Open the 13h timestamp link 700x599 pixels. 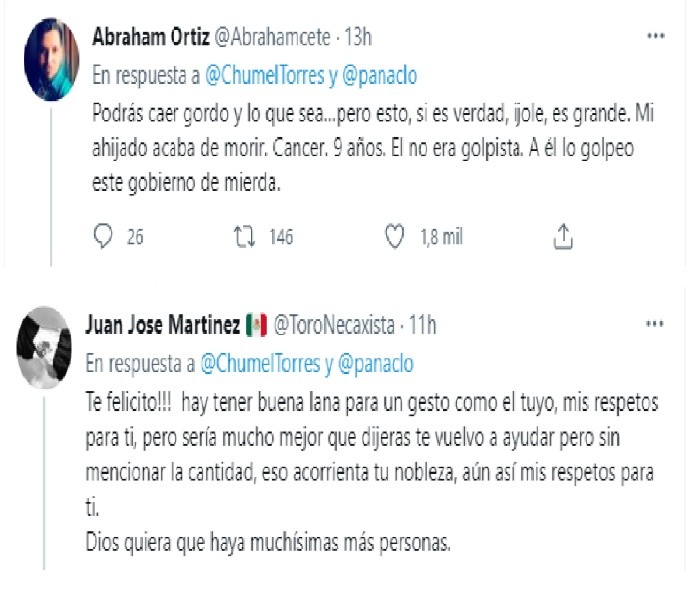357,38
